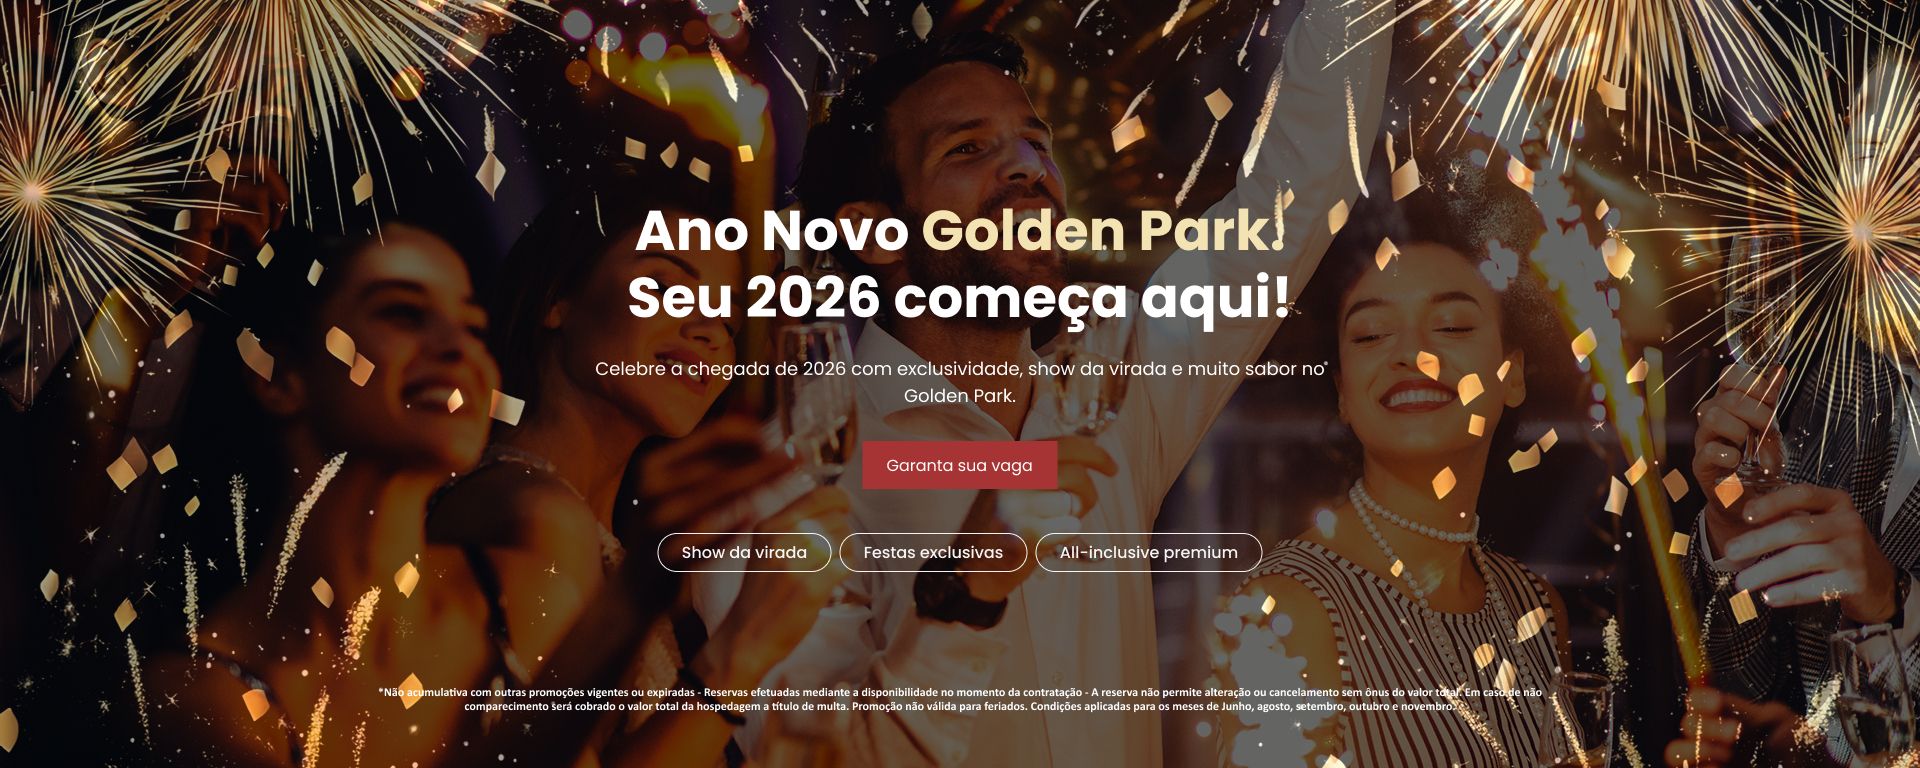Click the white 'Ano Novo' heading words

pos(771,230)
